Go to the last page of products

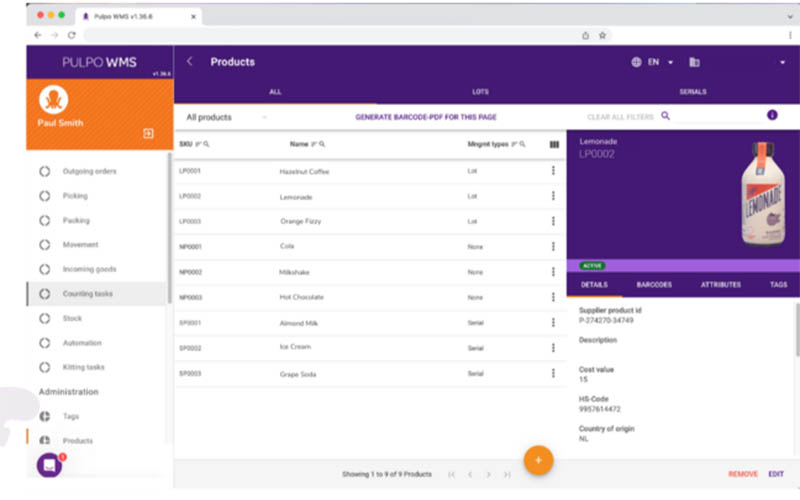(x=507, y=474)
